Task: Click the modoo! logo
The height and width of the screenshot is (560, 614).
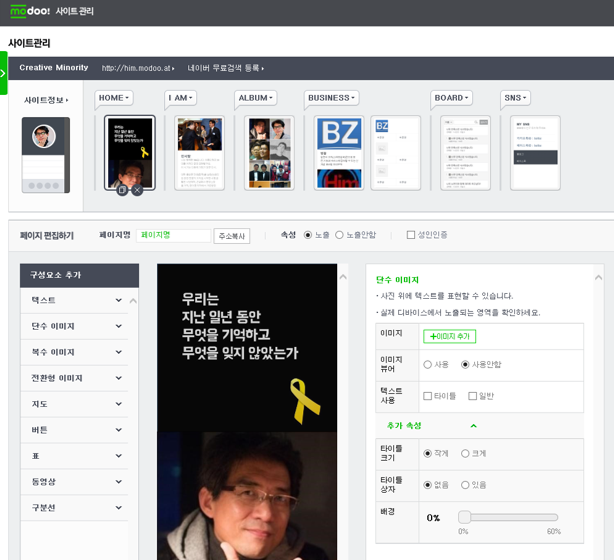Action: 29,11
